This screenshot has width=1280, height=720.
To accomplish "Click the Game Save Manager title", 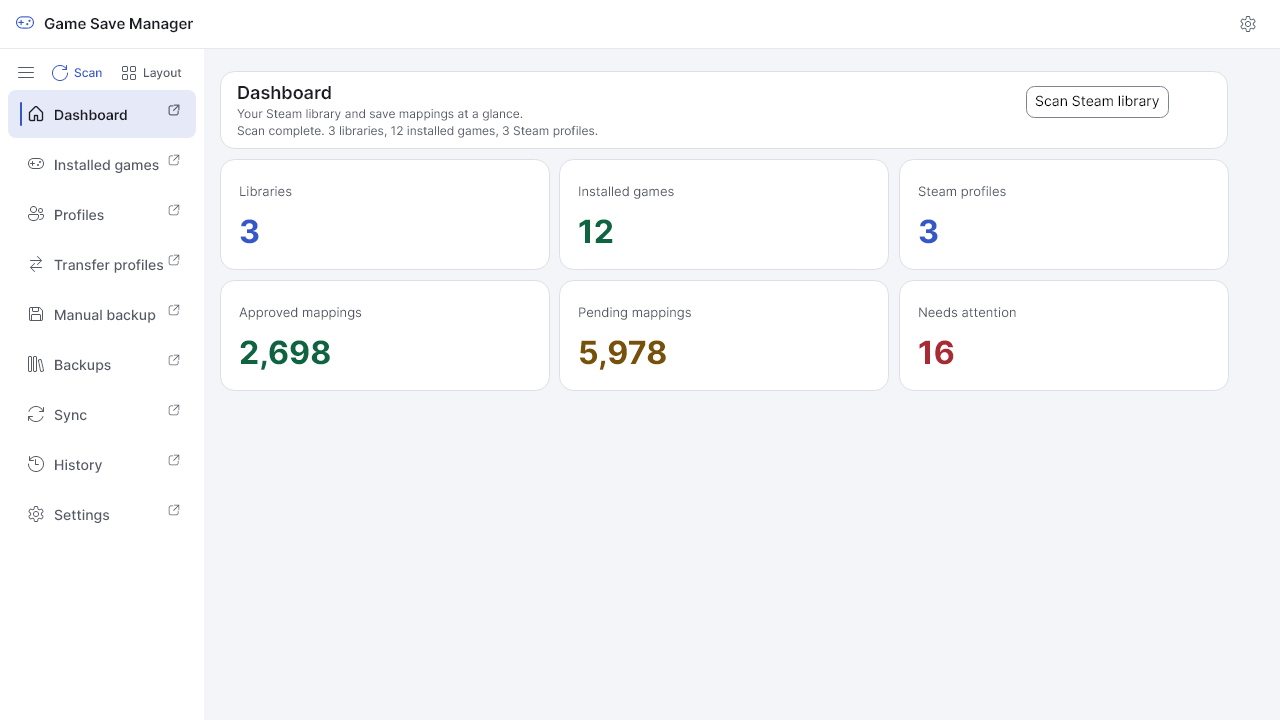I will coord(119,24).
